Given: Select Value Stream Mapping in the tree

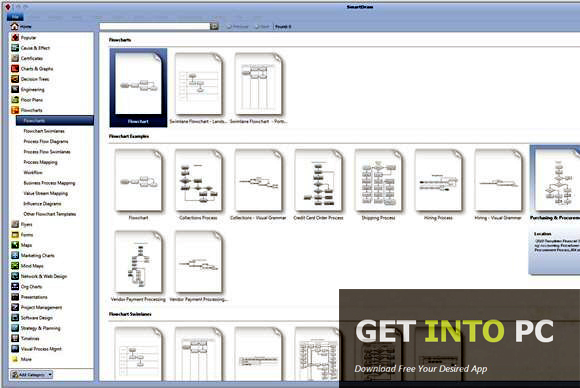Looking at the screenshot, I should tap(45, 193).
